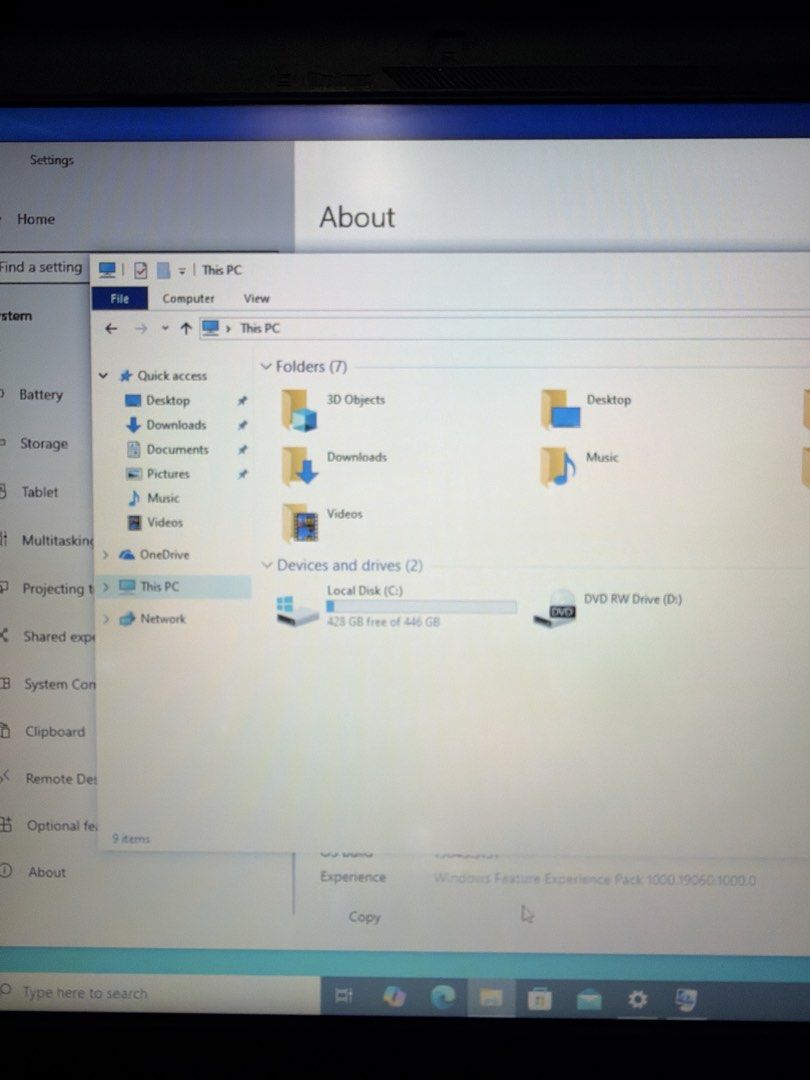Screen dimensions: 810x1080
Task: Open Remote Desktop in Settings sidebar
Action: point(61,778)
